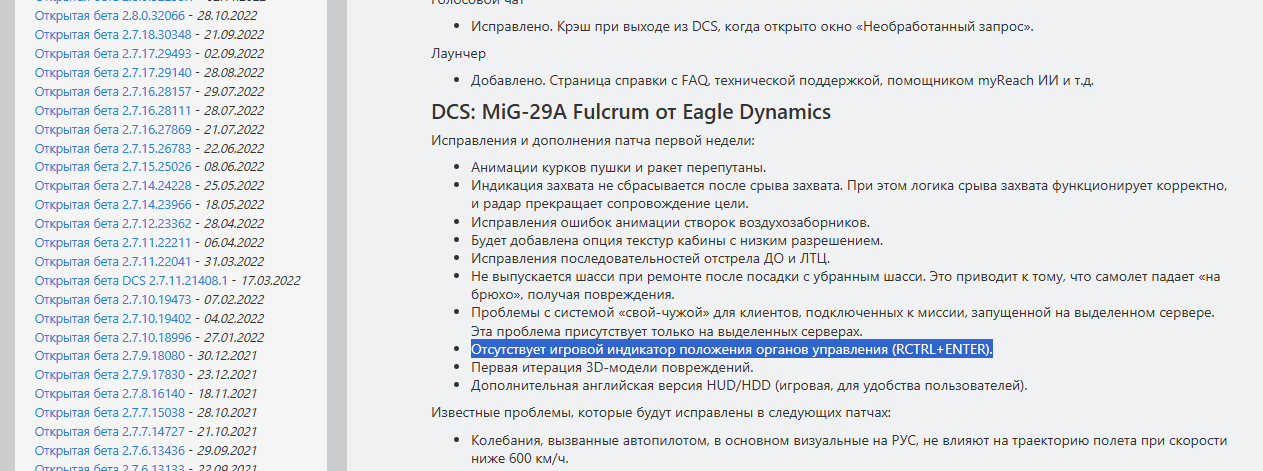Click the highlighted line about RCTRL+ENTER indicator

tap(732, 349)
